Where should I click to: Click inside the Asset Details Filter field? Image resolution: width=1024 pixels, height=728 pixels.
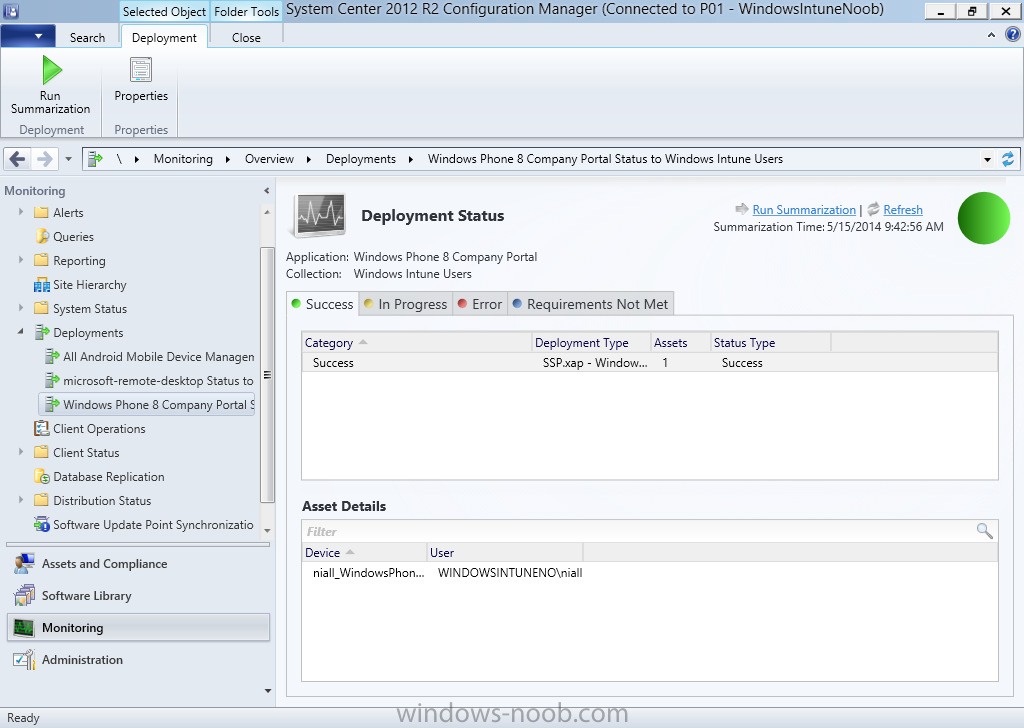pyautogui.click(x=639, y=531)
